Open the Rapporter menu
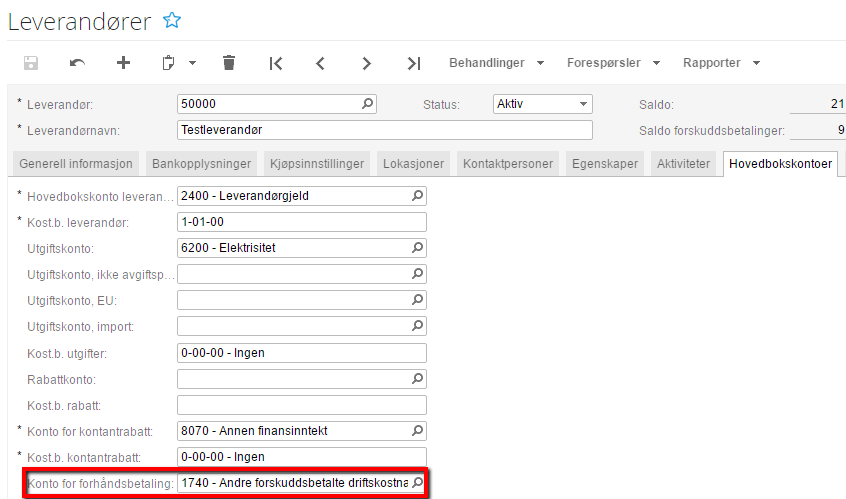 tap(721, 63)
